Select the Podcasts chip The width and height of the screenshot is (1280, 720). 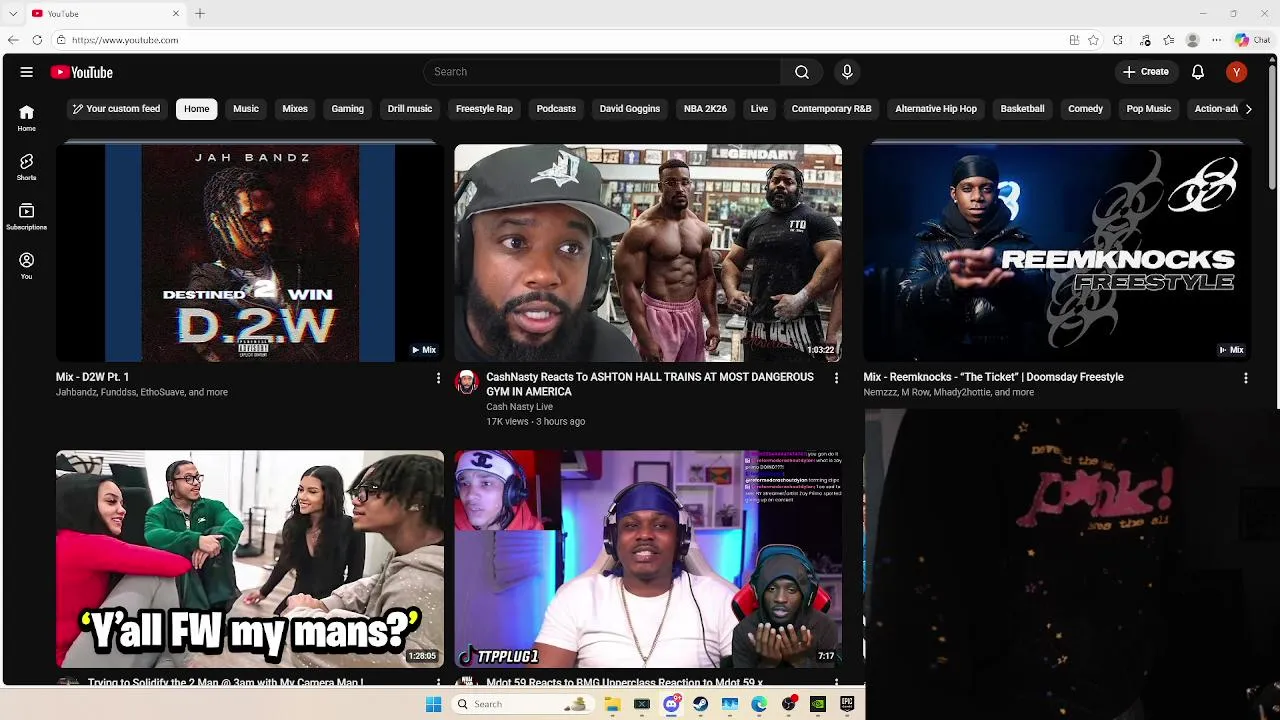pyautogui.click(x=556, y=109)
